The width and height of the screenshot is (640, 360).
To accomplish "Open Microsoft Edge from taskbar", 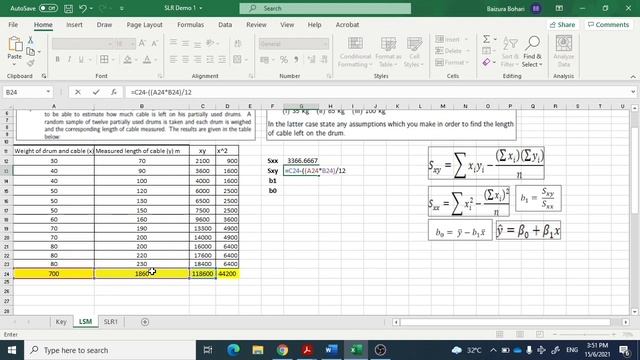I will pos(233,350).
